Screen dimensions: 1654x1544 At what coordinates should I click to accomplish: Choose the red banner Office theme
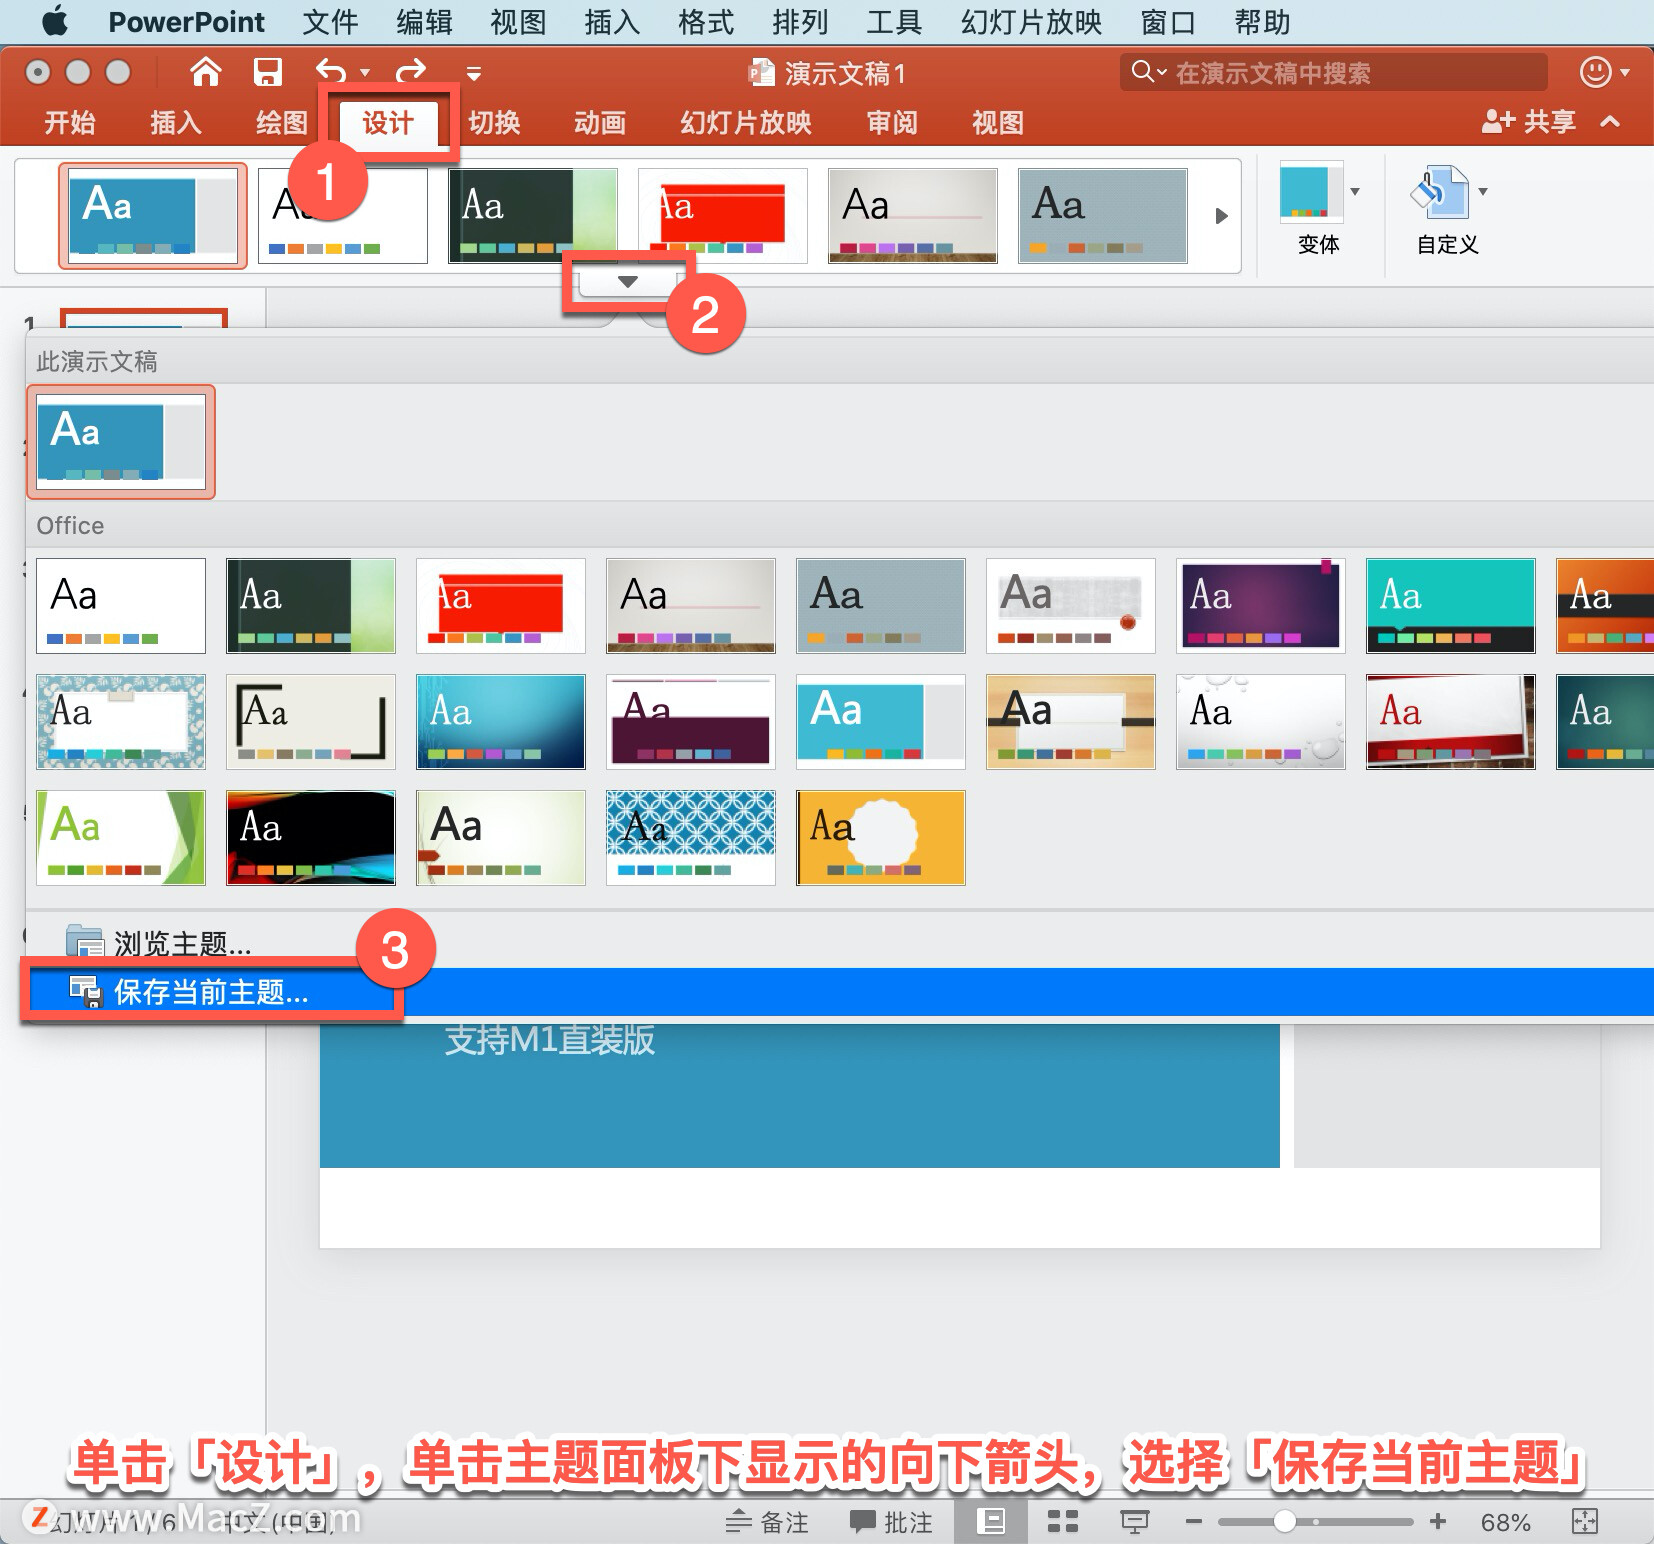501,606
